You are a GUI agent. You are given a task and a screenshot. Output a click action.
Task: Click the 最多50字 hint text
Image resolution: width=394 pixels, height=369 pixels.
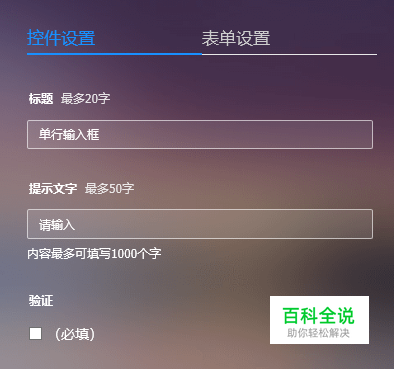[x=109, y=189]
